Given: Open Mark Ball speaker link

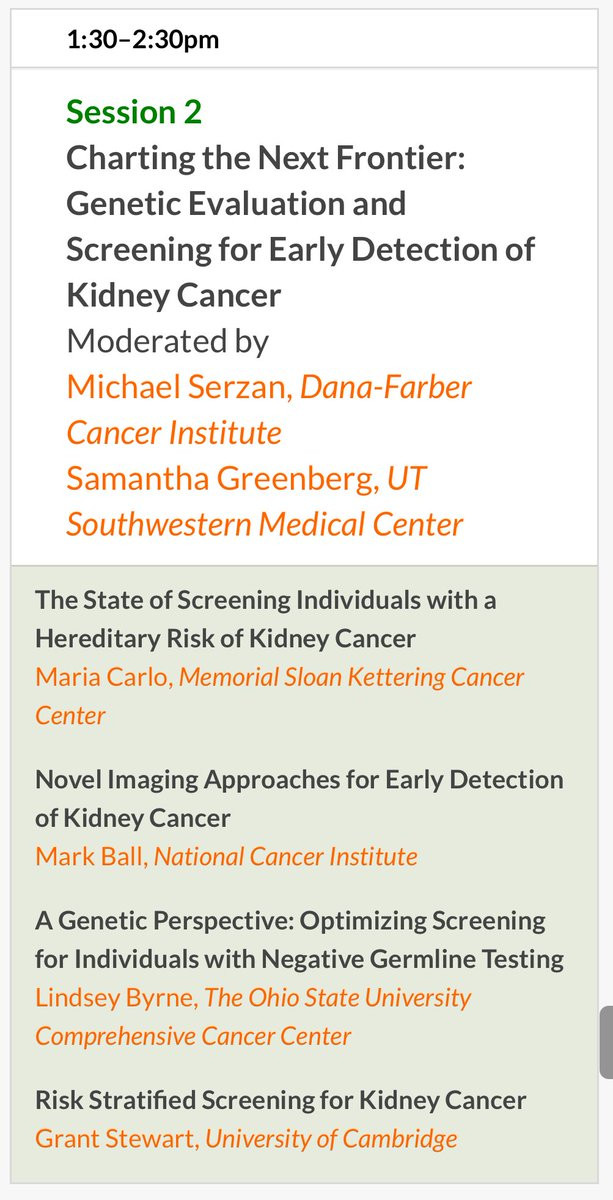Looking at the screenshot, I should click(x=91, y=857).
